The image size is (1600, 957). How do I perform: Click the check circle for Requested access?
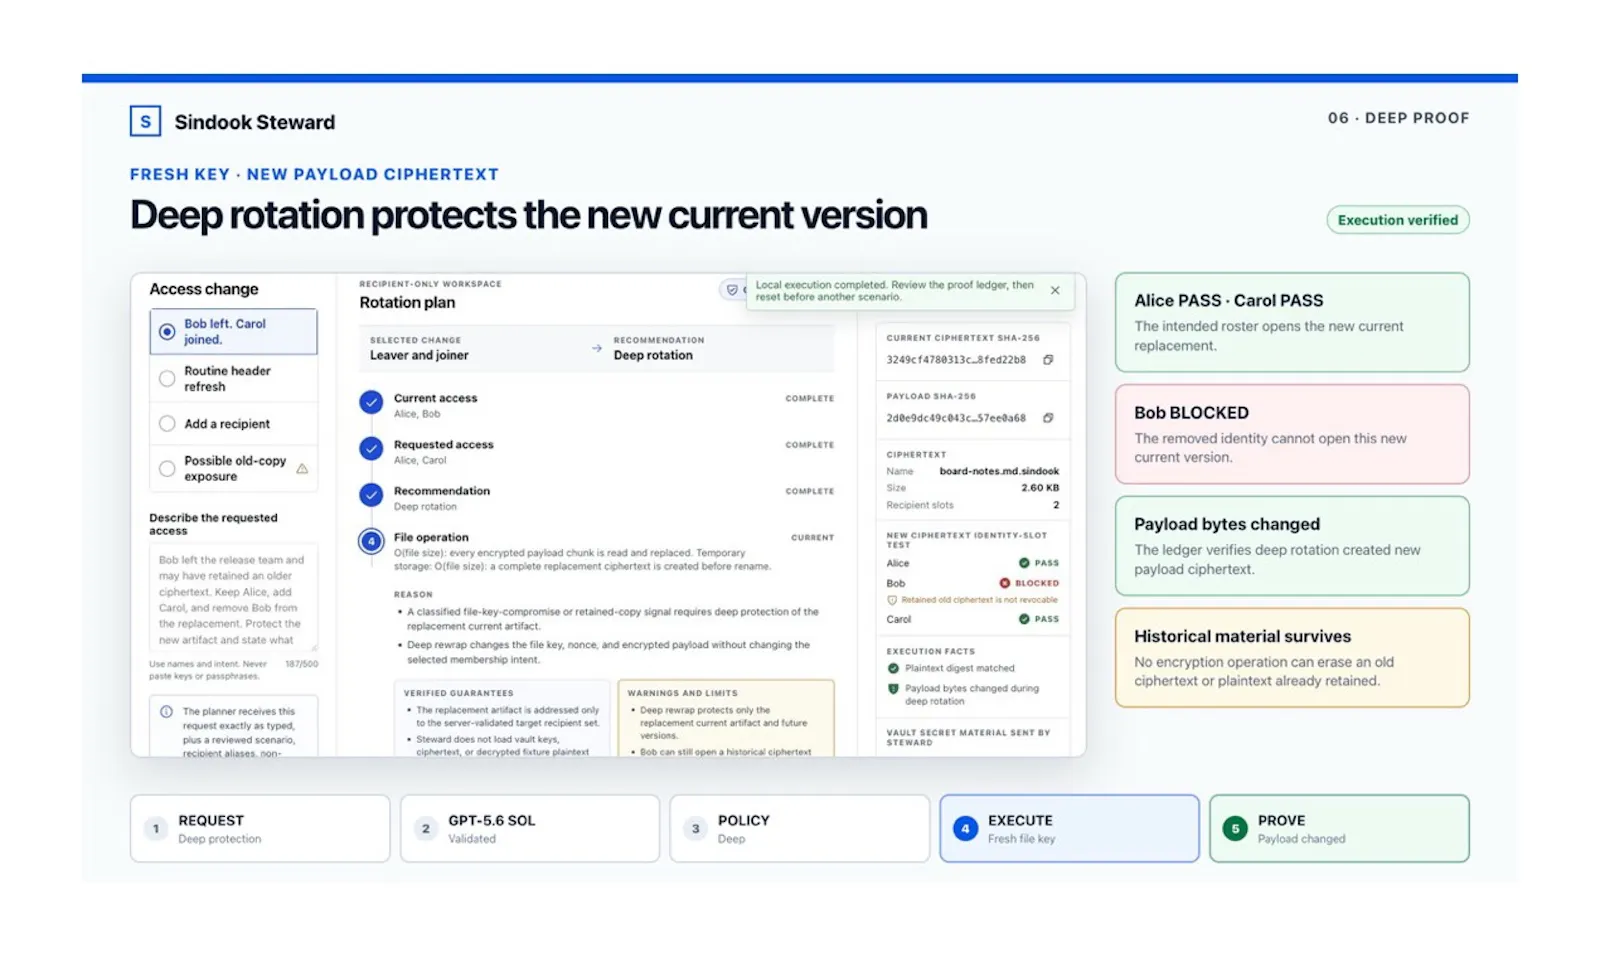[371, 448]
